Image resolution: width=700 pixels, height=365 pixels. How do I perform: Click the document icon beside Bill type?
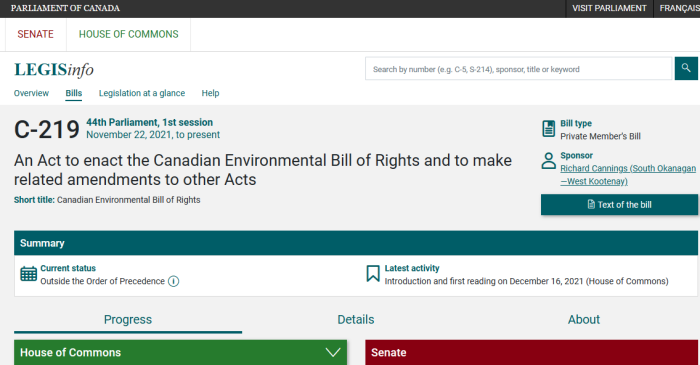548,129
